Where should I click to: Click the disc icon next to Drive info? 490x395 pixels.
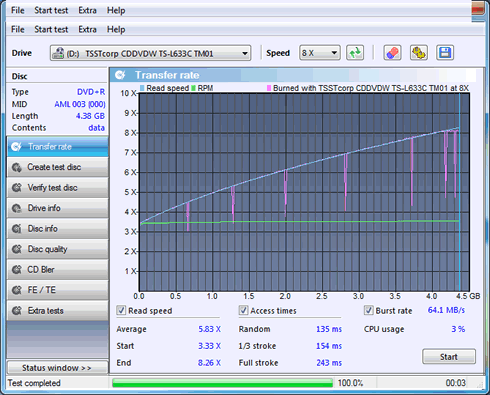17,208
